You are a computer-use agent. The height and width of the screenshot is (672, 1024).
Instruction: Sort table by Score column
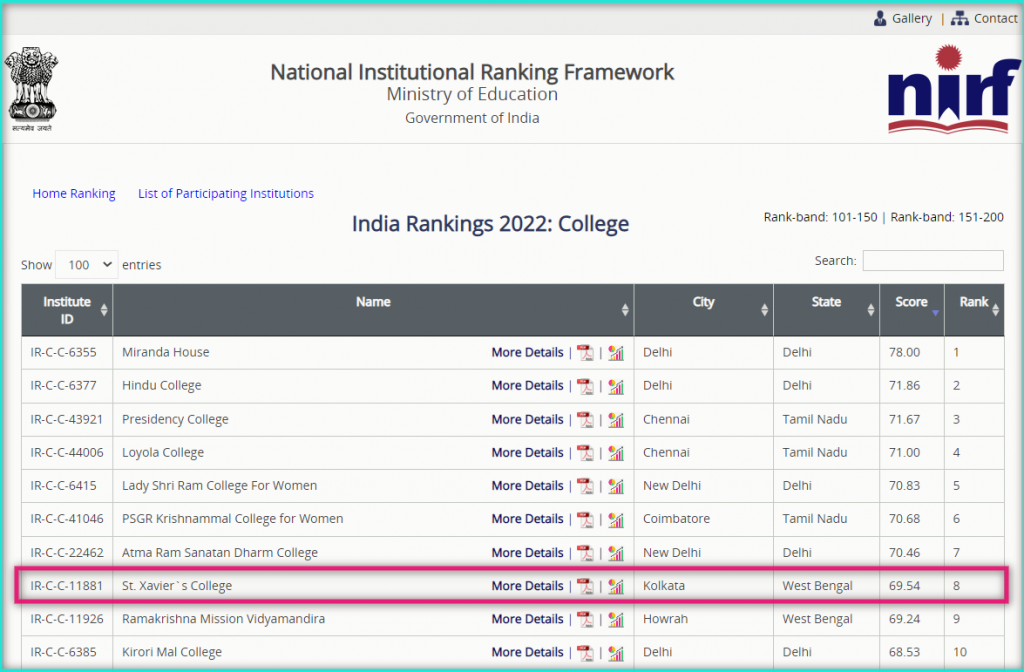point(912,310)
